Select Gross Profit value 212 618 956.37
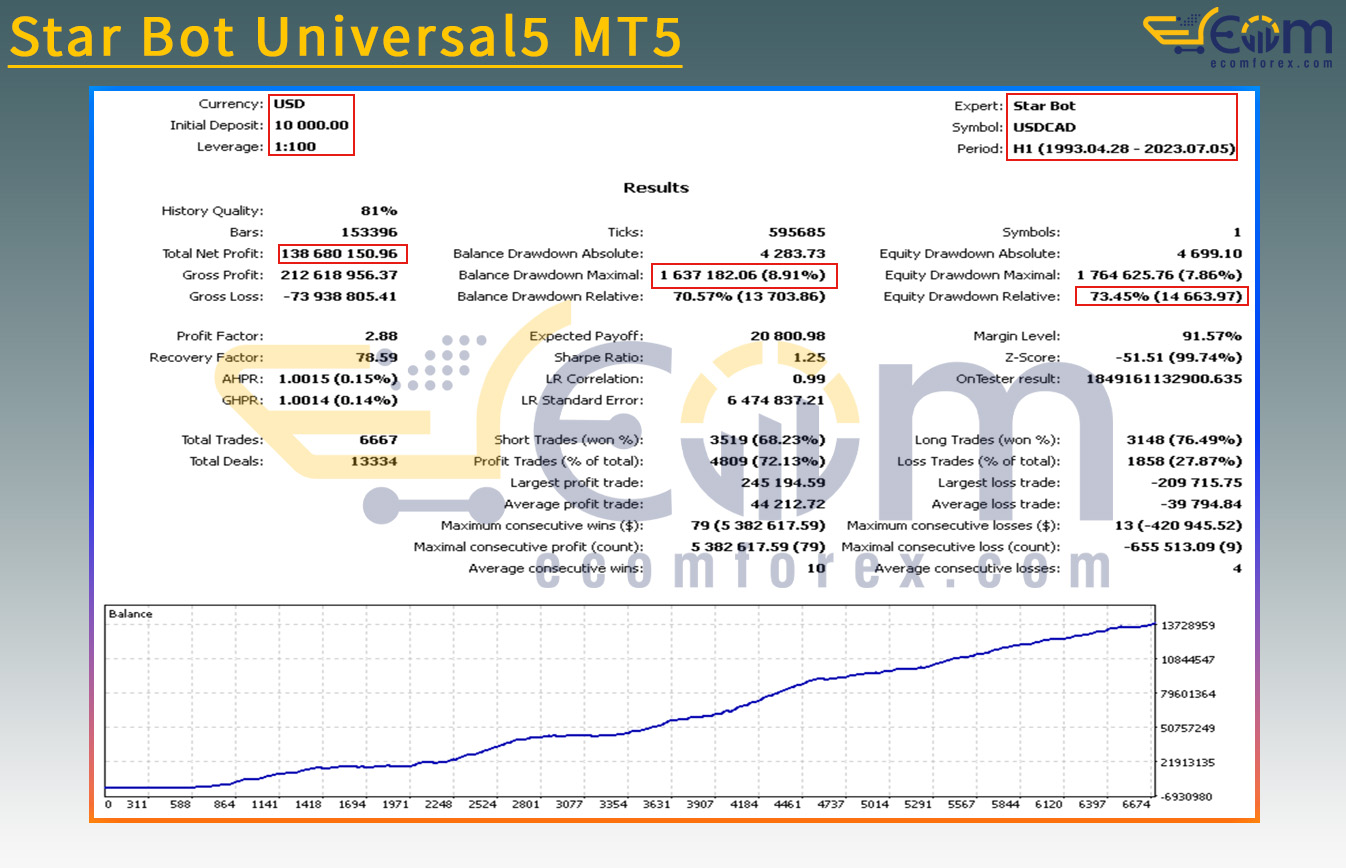 click(341, 275)
